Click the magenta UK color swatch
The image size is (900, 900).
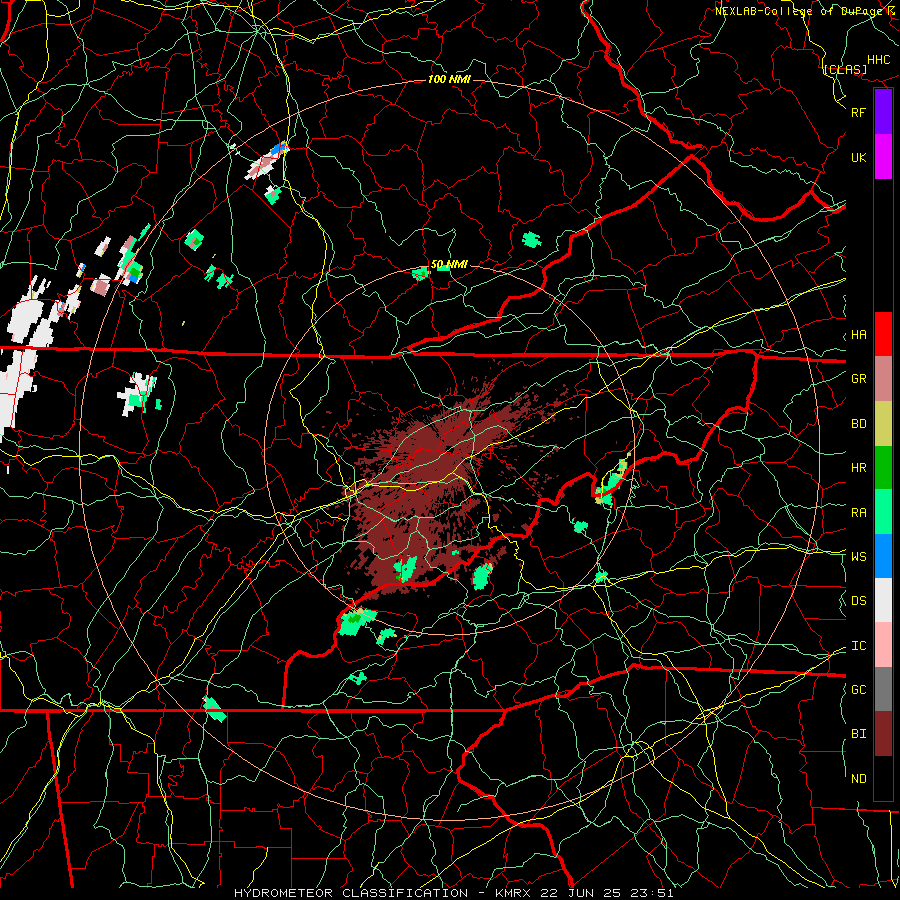(x=883, y=157)
